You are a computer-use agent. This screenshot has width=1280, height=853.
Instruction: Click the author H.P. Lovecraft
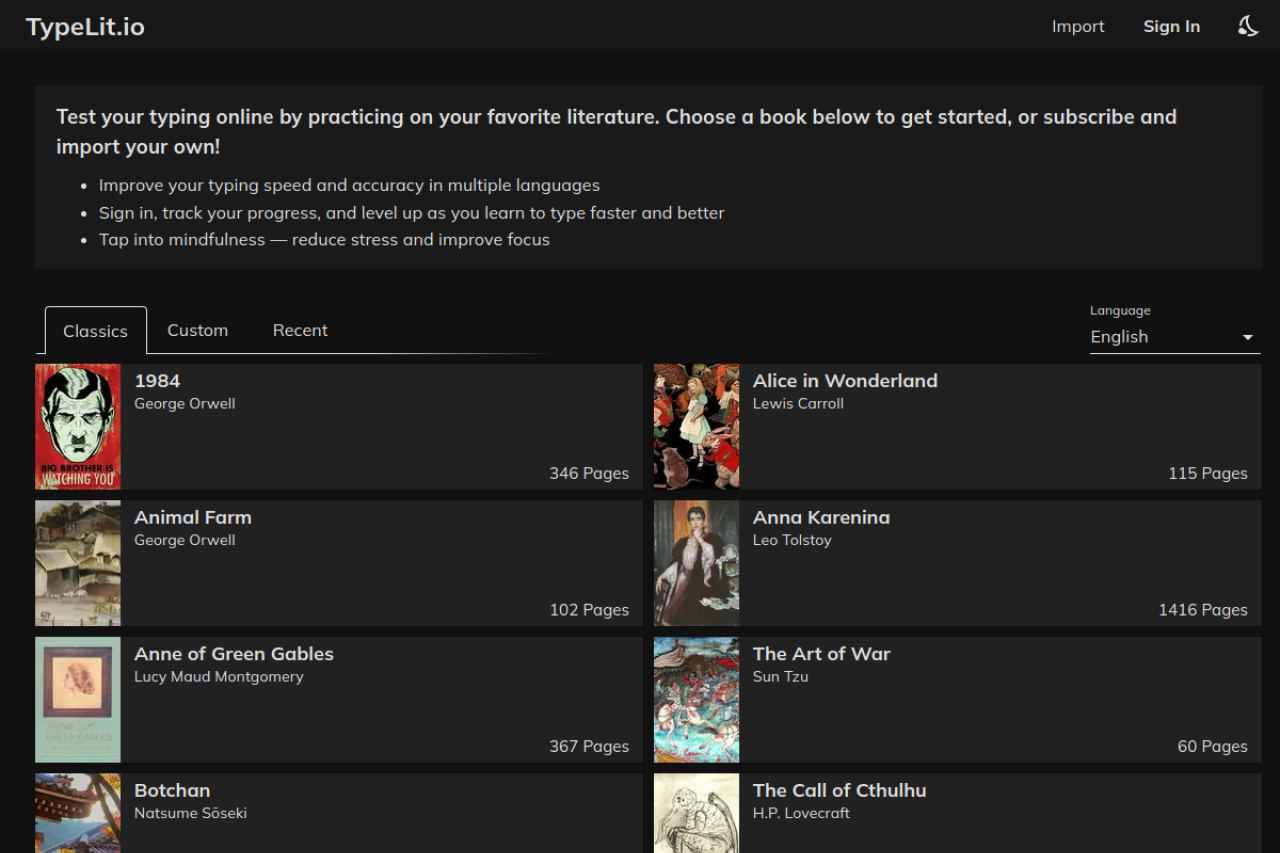pyautogui.click(x=801, y=813)
